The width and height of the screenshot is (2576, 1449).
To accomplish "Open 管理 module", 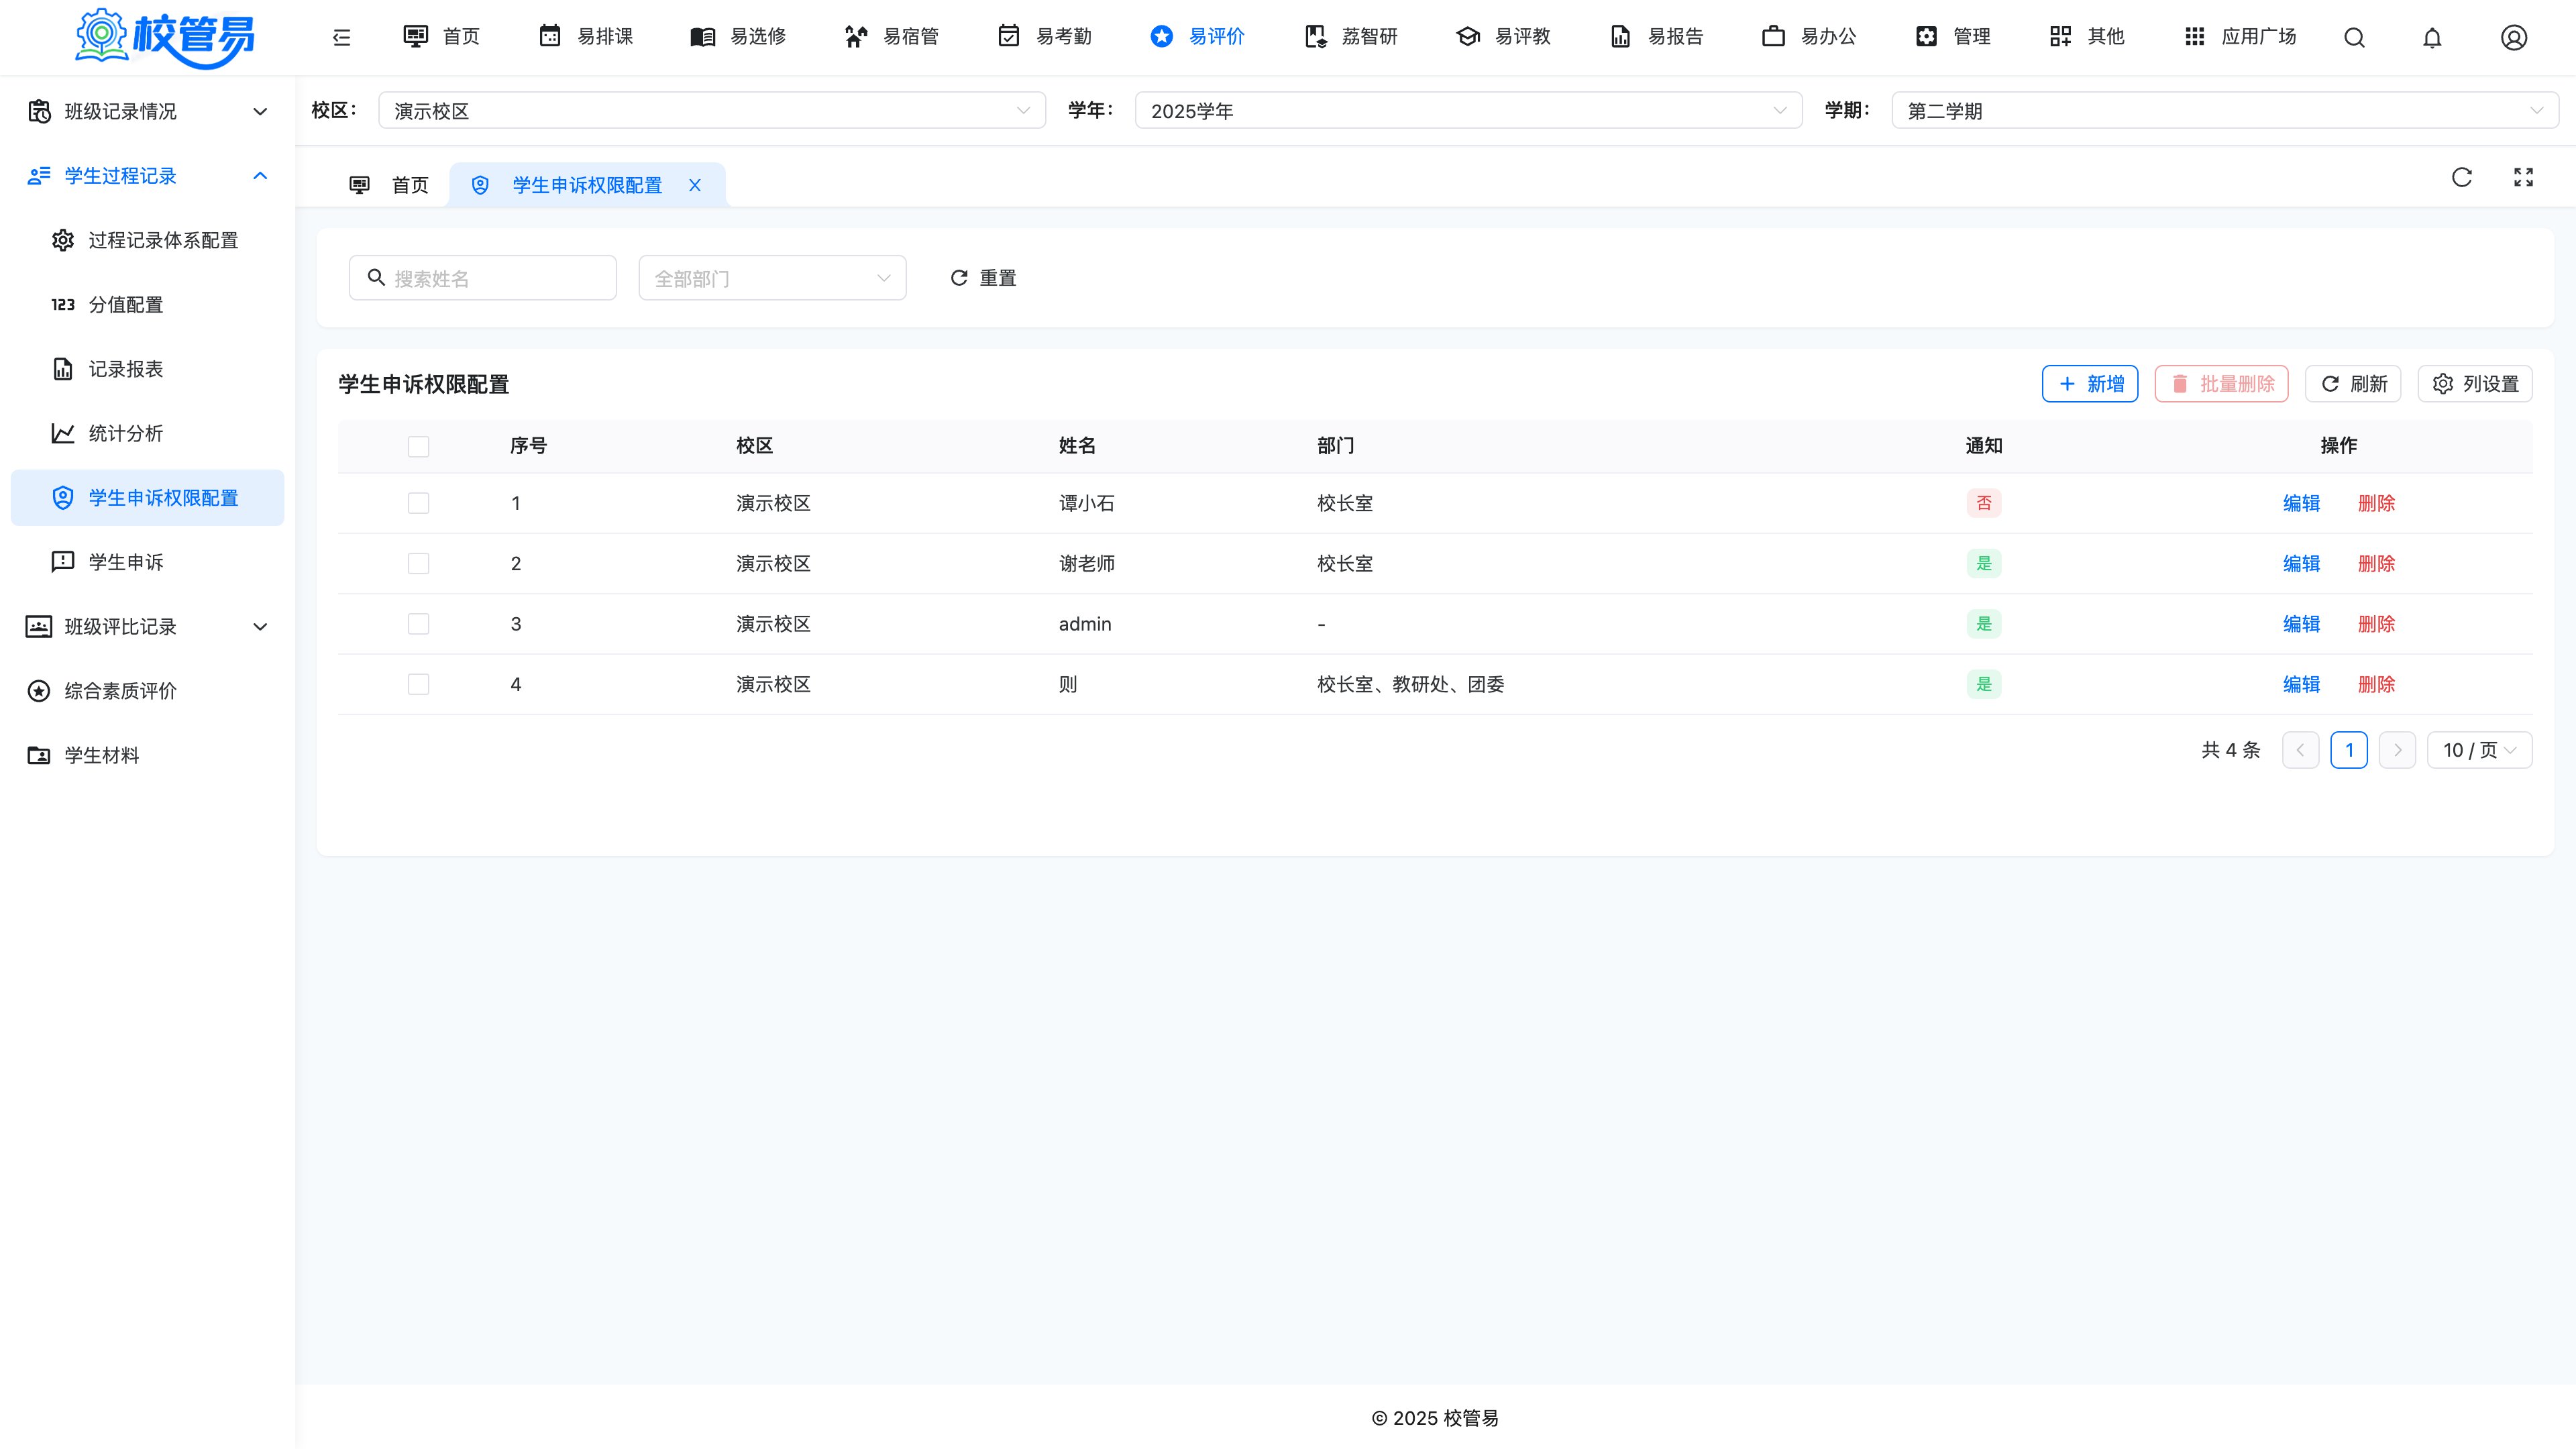I will point(1953,37).
